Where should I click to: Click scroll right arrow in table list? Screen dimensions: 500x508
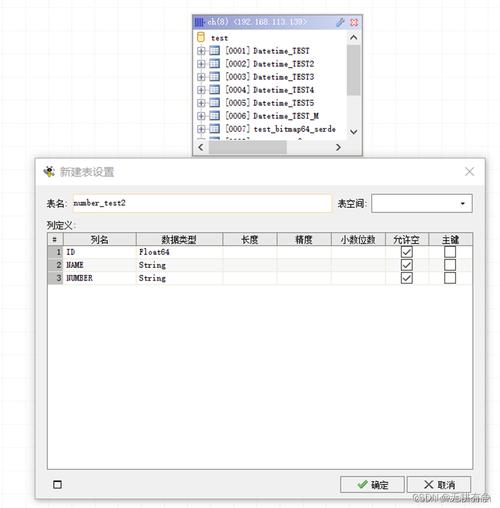[338, 147]
